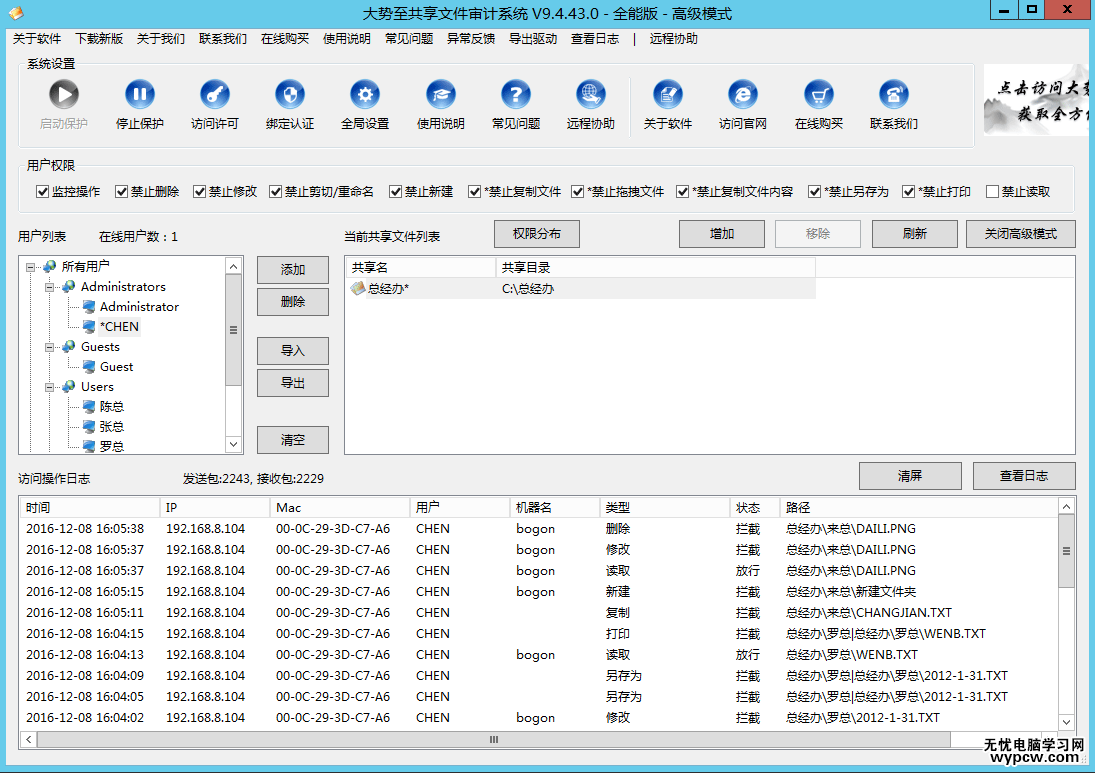Toggle the *禁止打印 checkbox
1095x773 pixels.
(909, 192)
